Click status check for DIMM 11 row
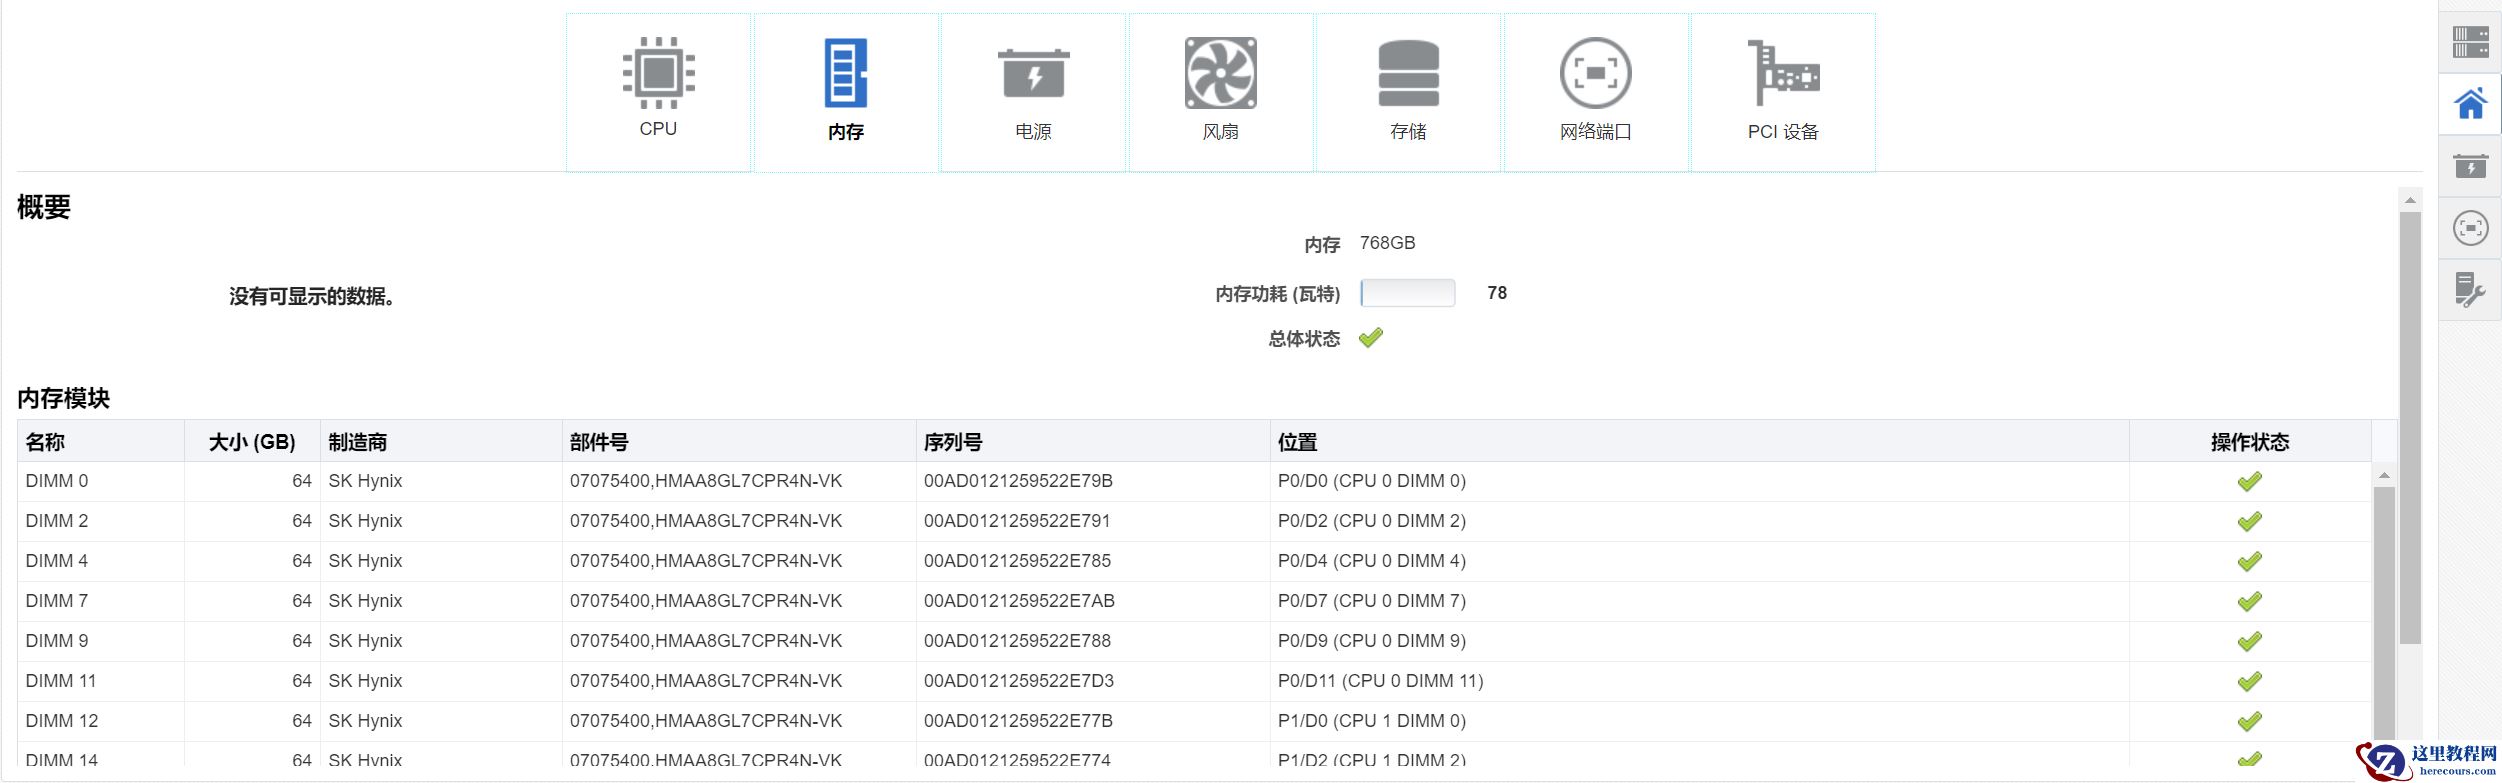This screenshot has width=2502, height=783. click(2250, 681)
